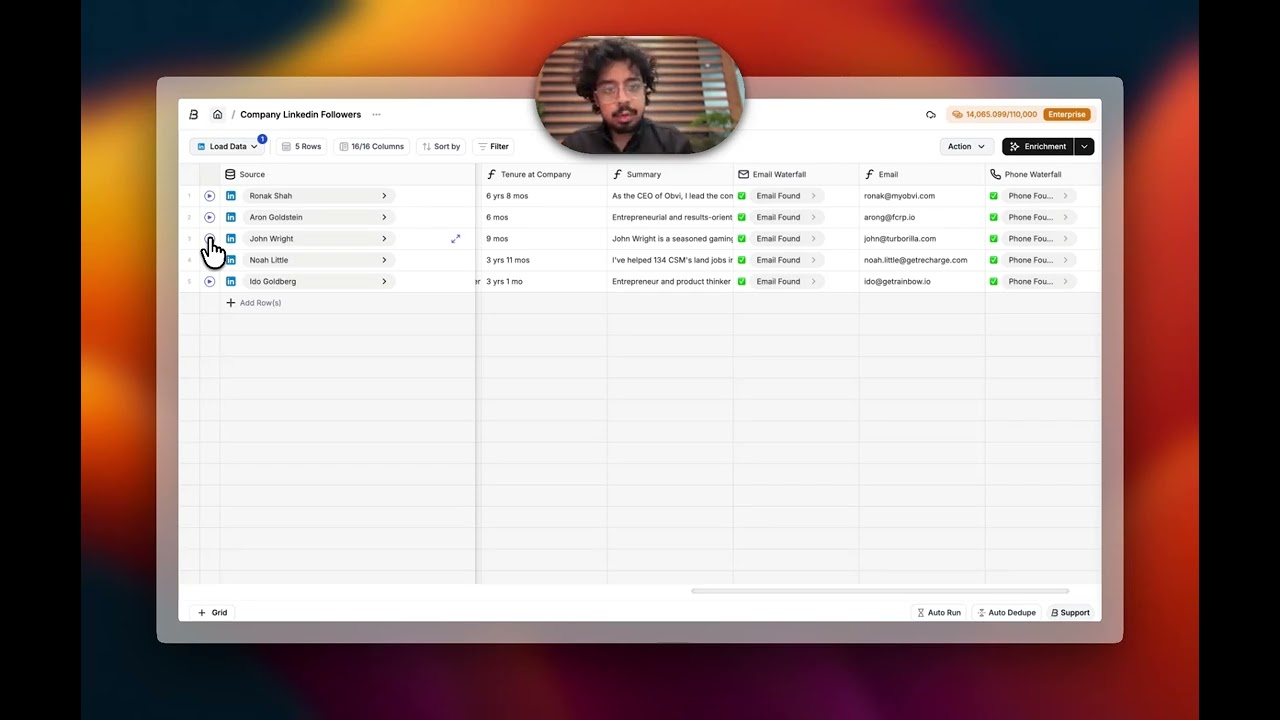Click the database icon in the Source header

click(230, 175)
